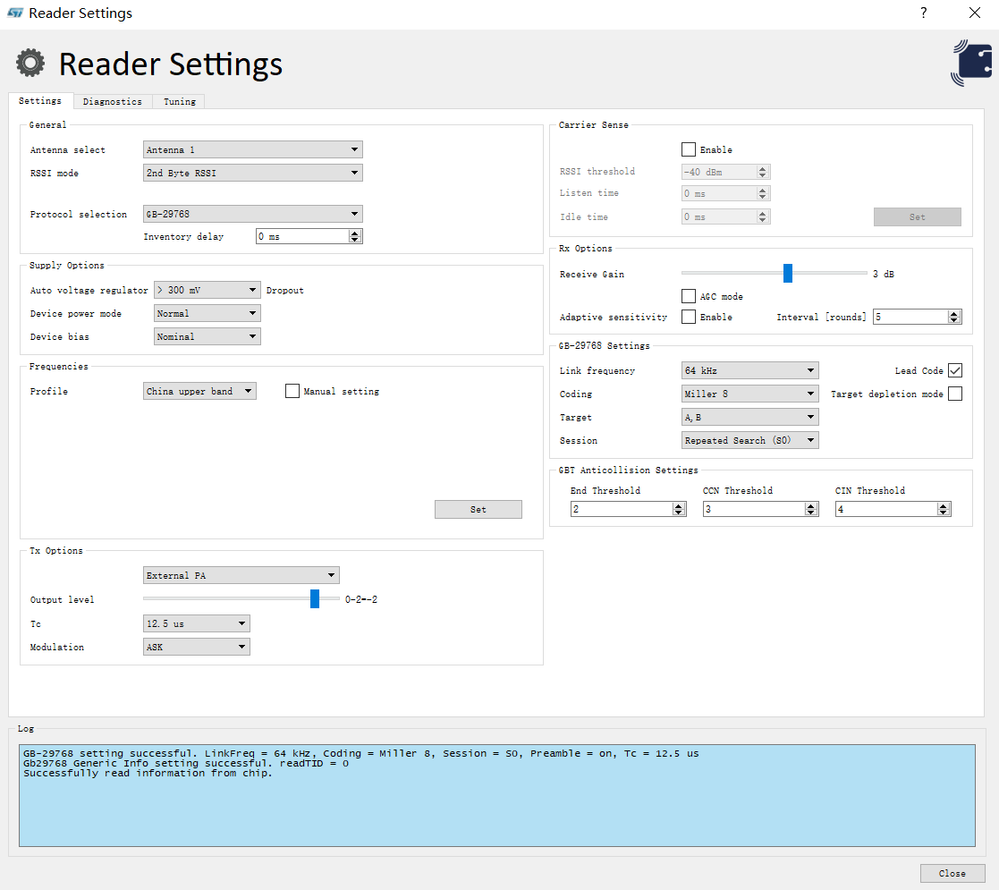999x890 pixels.
Task: Click the ST logo in title bar
Action: pyautogui.click(x=15, y=13)
